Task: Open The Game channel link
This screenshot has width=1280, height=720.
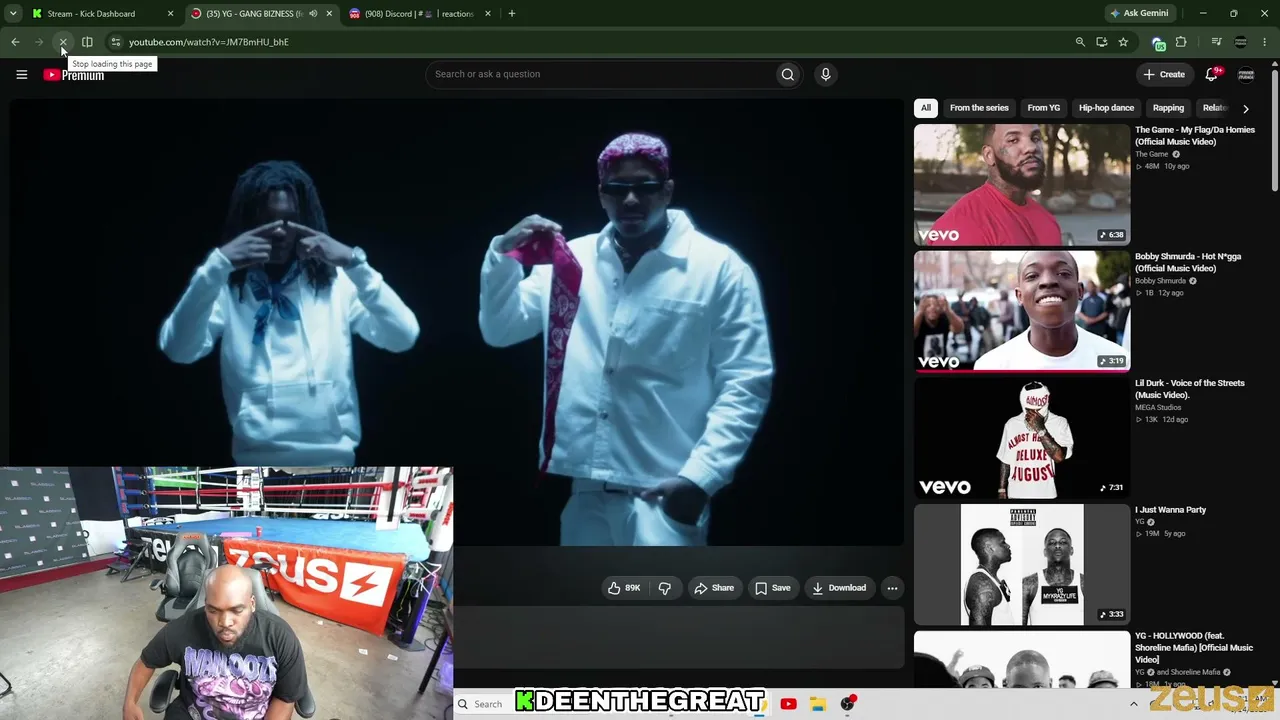Action: pyautogui.click(x=1151, y=154)
